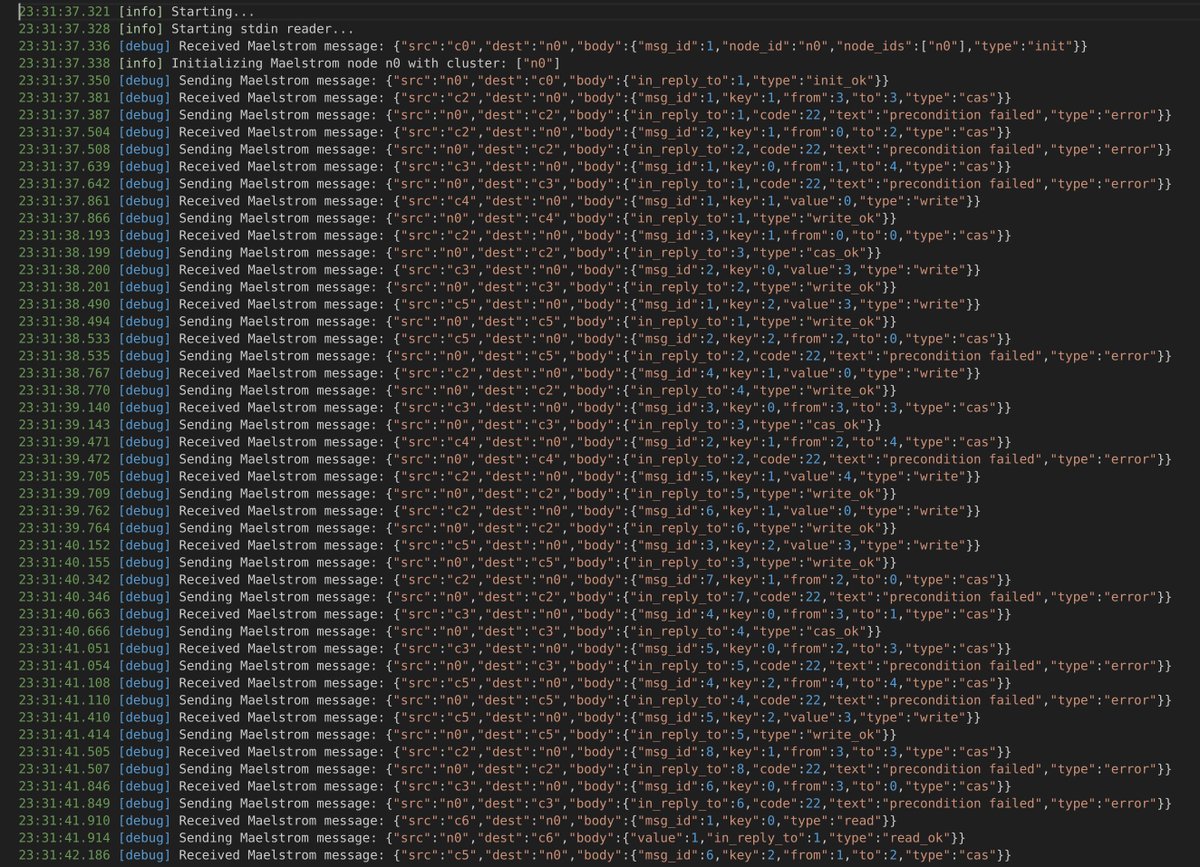Click the timestamp 23:31:40.663
The width and height of the screenshot is (1200, 867).
coord(65,613)
